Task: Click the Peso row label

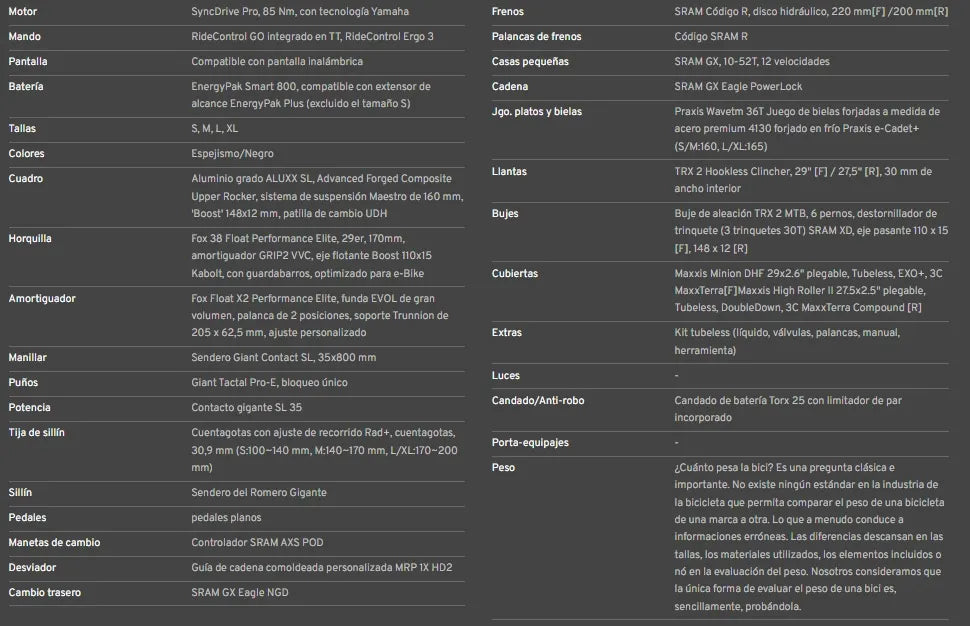Action: click(x=504, y=468)
